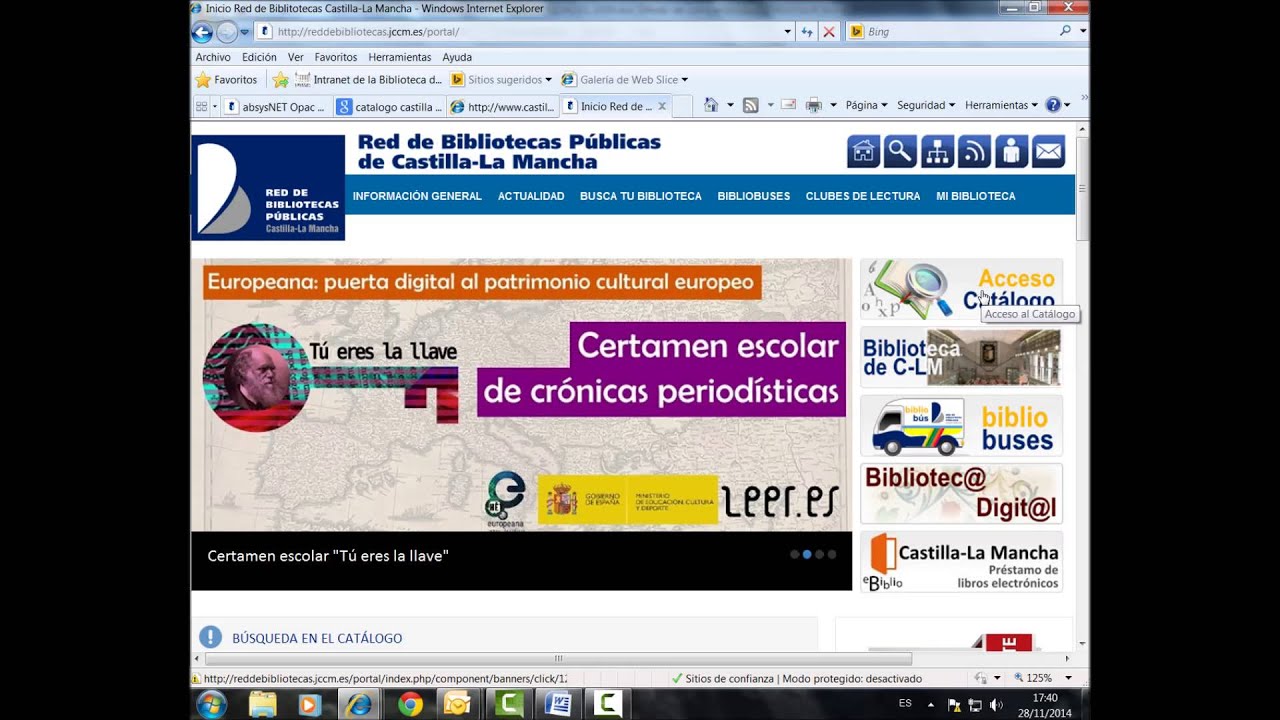Open Microsoft Word from the taskbar
Image resolution: width=1280 pixels, height=720 pixels.
pyautogui.click(x=558, y=704)
